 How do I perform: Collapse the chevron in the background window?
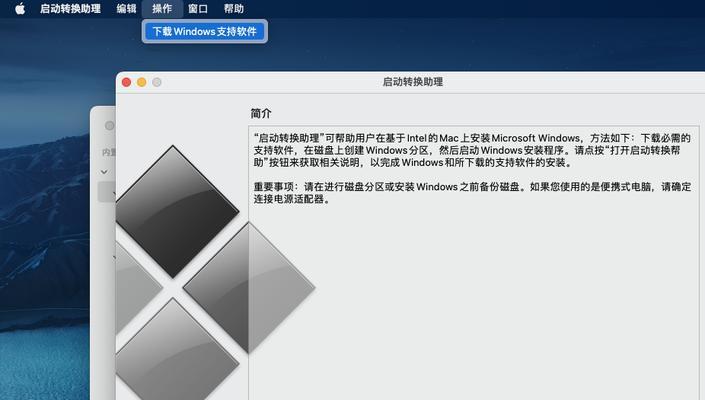click(x=104, y=172)
